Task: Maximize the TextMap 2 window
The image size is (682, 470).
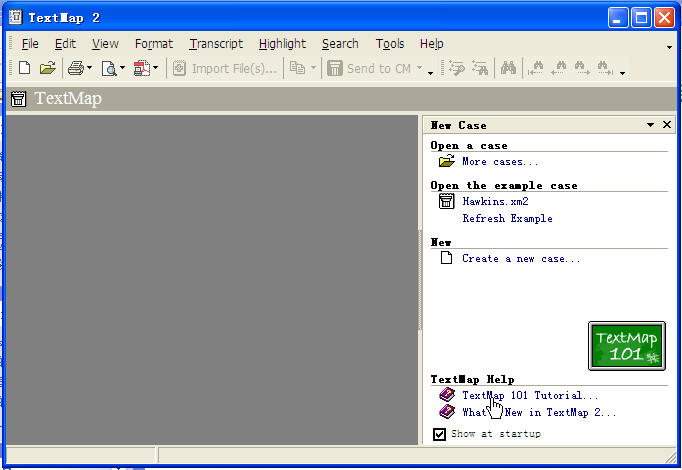Action: pyautogui.click(x=641, y=18)
